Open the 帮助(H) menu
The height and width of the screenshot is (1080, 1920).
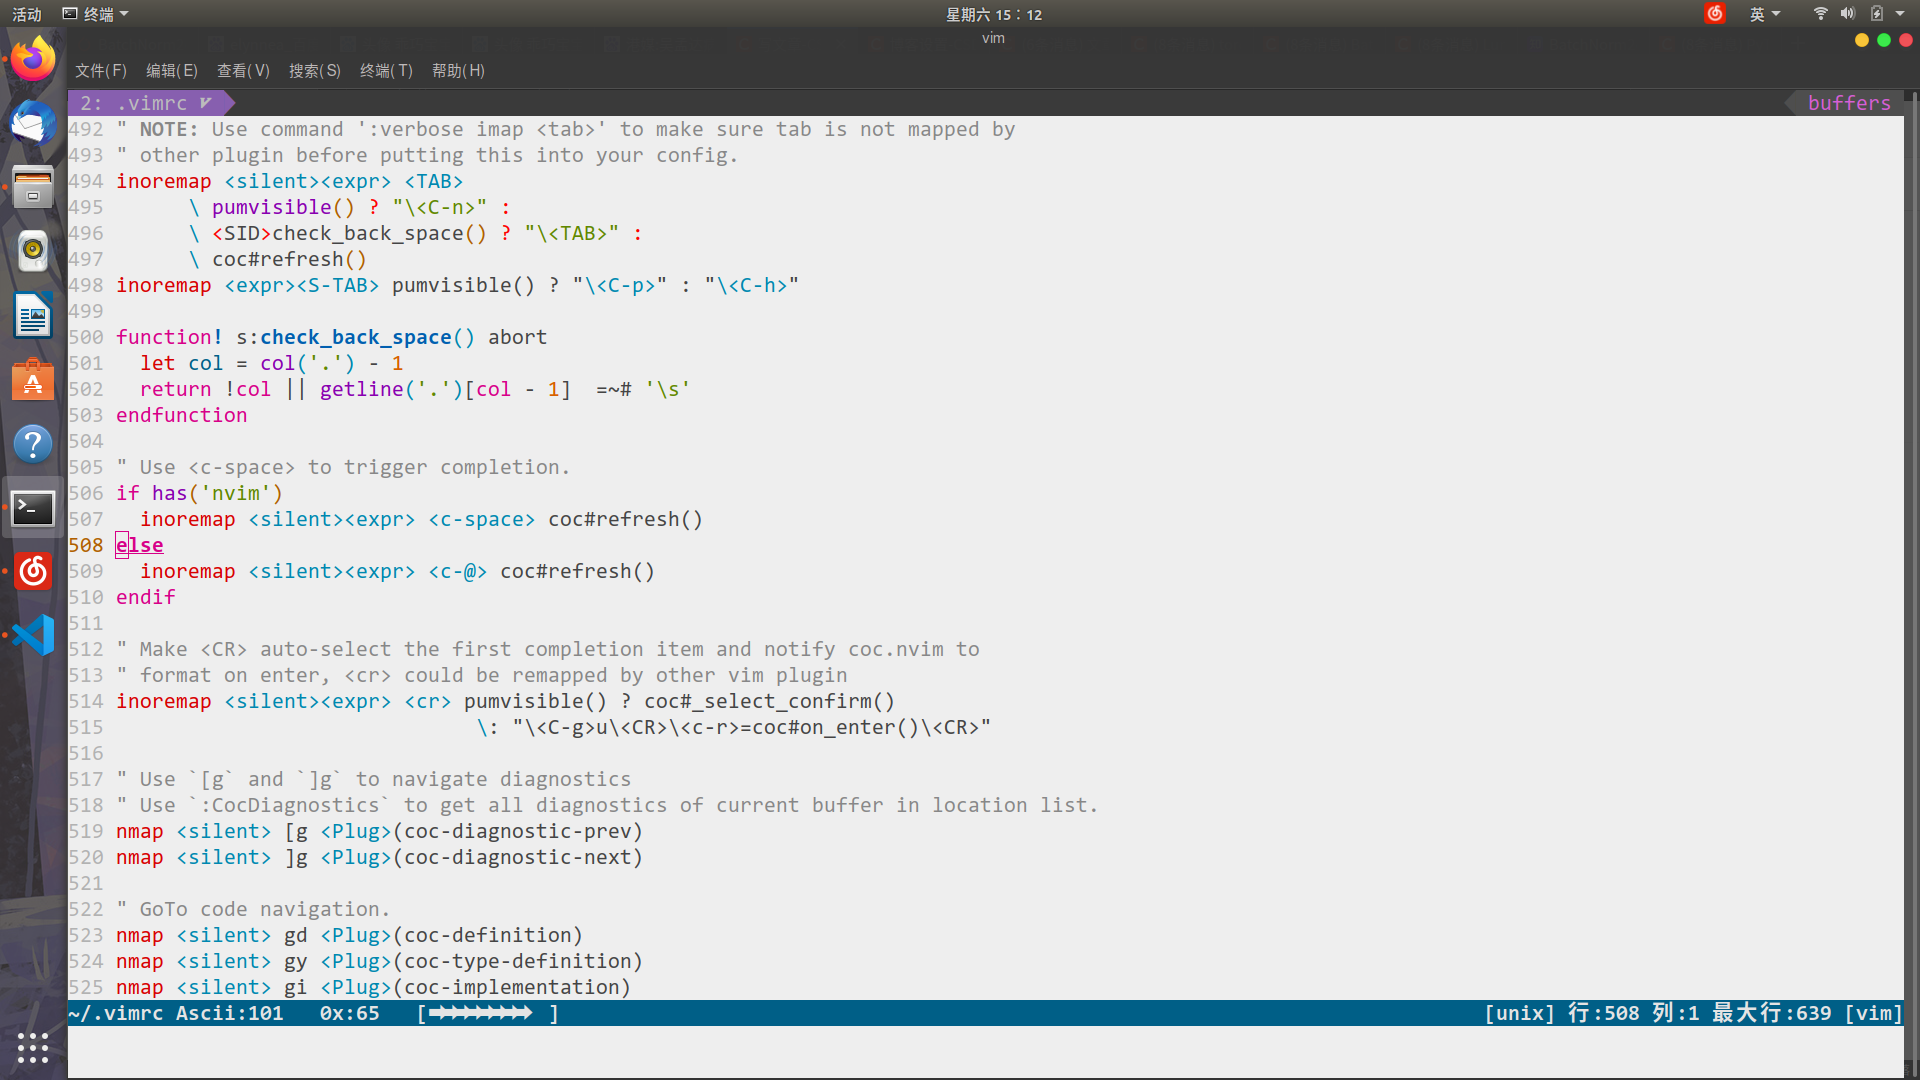click(458, 71)
